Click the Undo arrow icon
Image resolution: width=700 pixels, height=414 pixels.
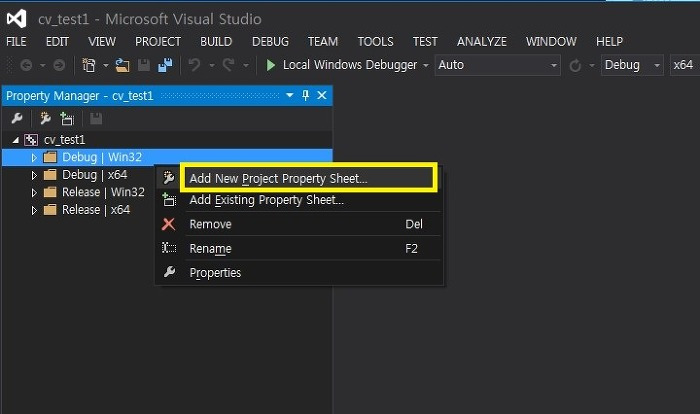point(194,65)
